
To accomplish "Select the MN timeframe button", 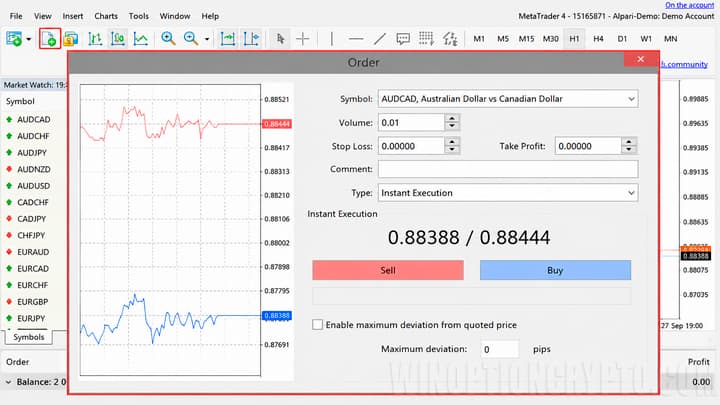I will pos(670,39).
